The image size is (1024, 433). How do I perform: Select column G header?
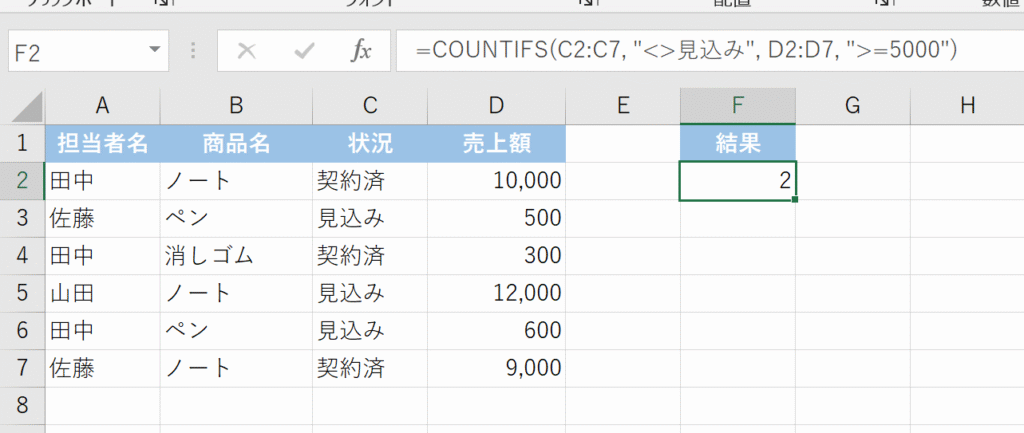(852, 106)
